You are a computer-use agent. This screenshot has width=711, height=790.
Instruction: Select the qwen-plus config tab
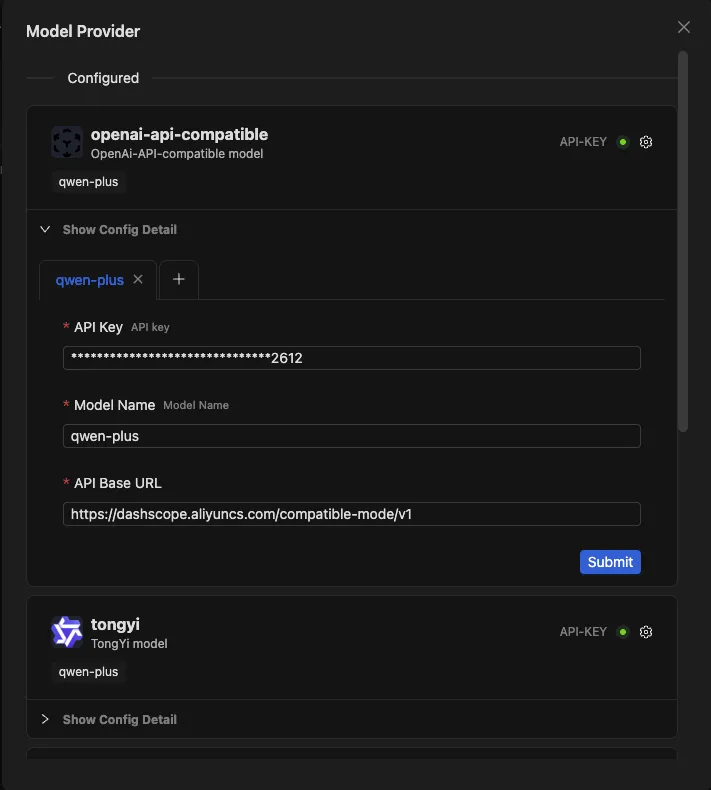90,281
